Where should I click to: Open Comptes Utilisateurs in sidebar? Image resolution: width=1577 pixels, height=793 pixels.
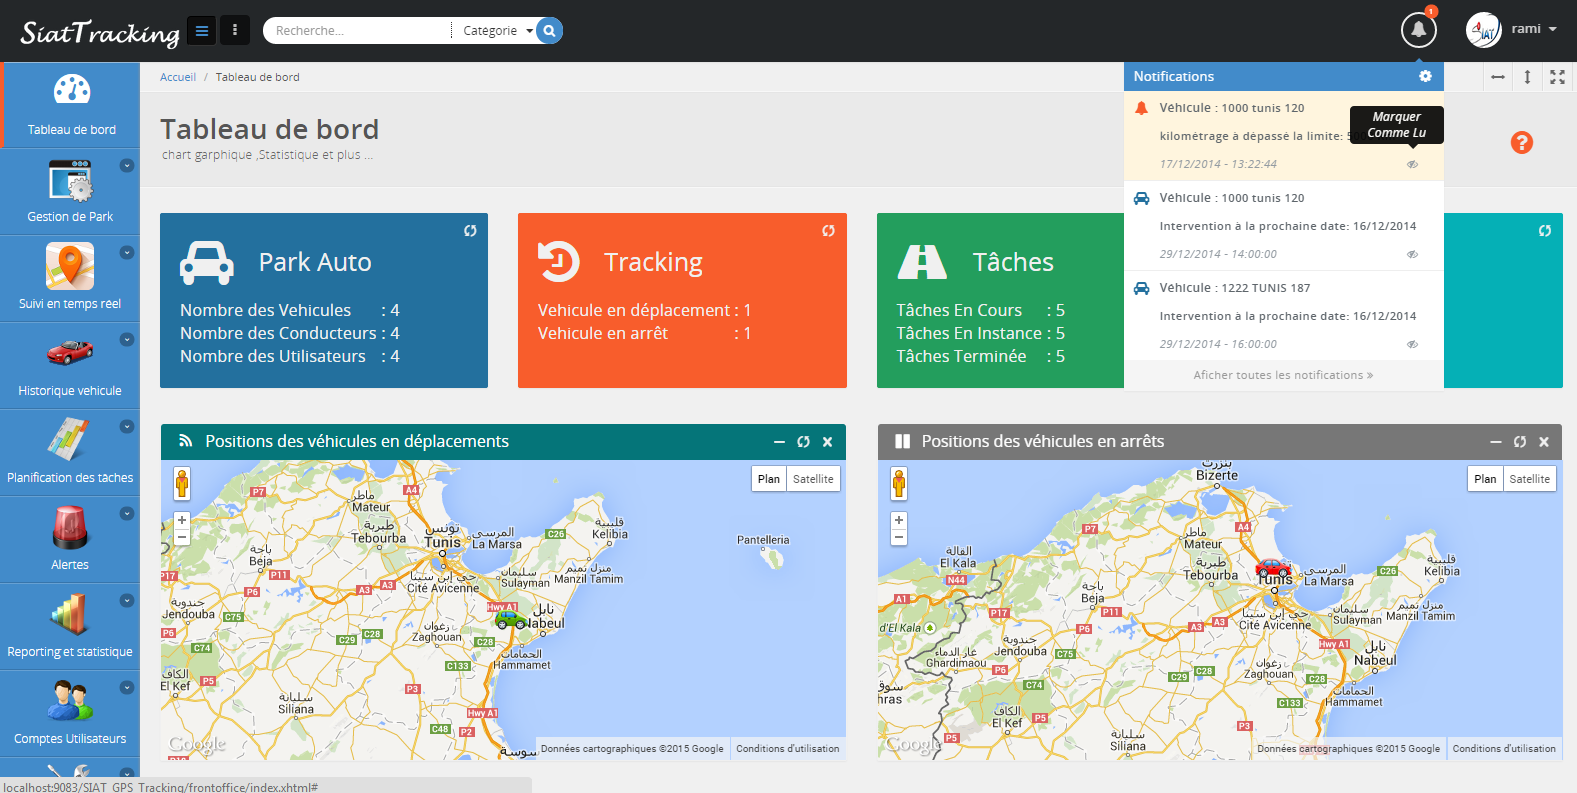70,714
